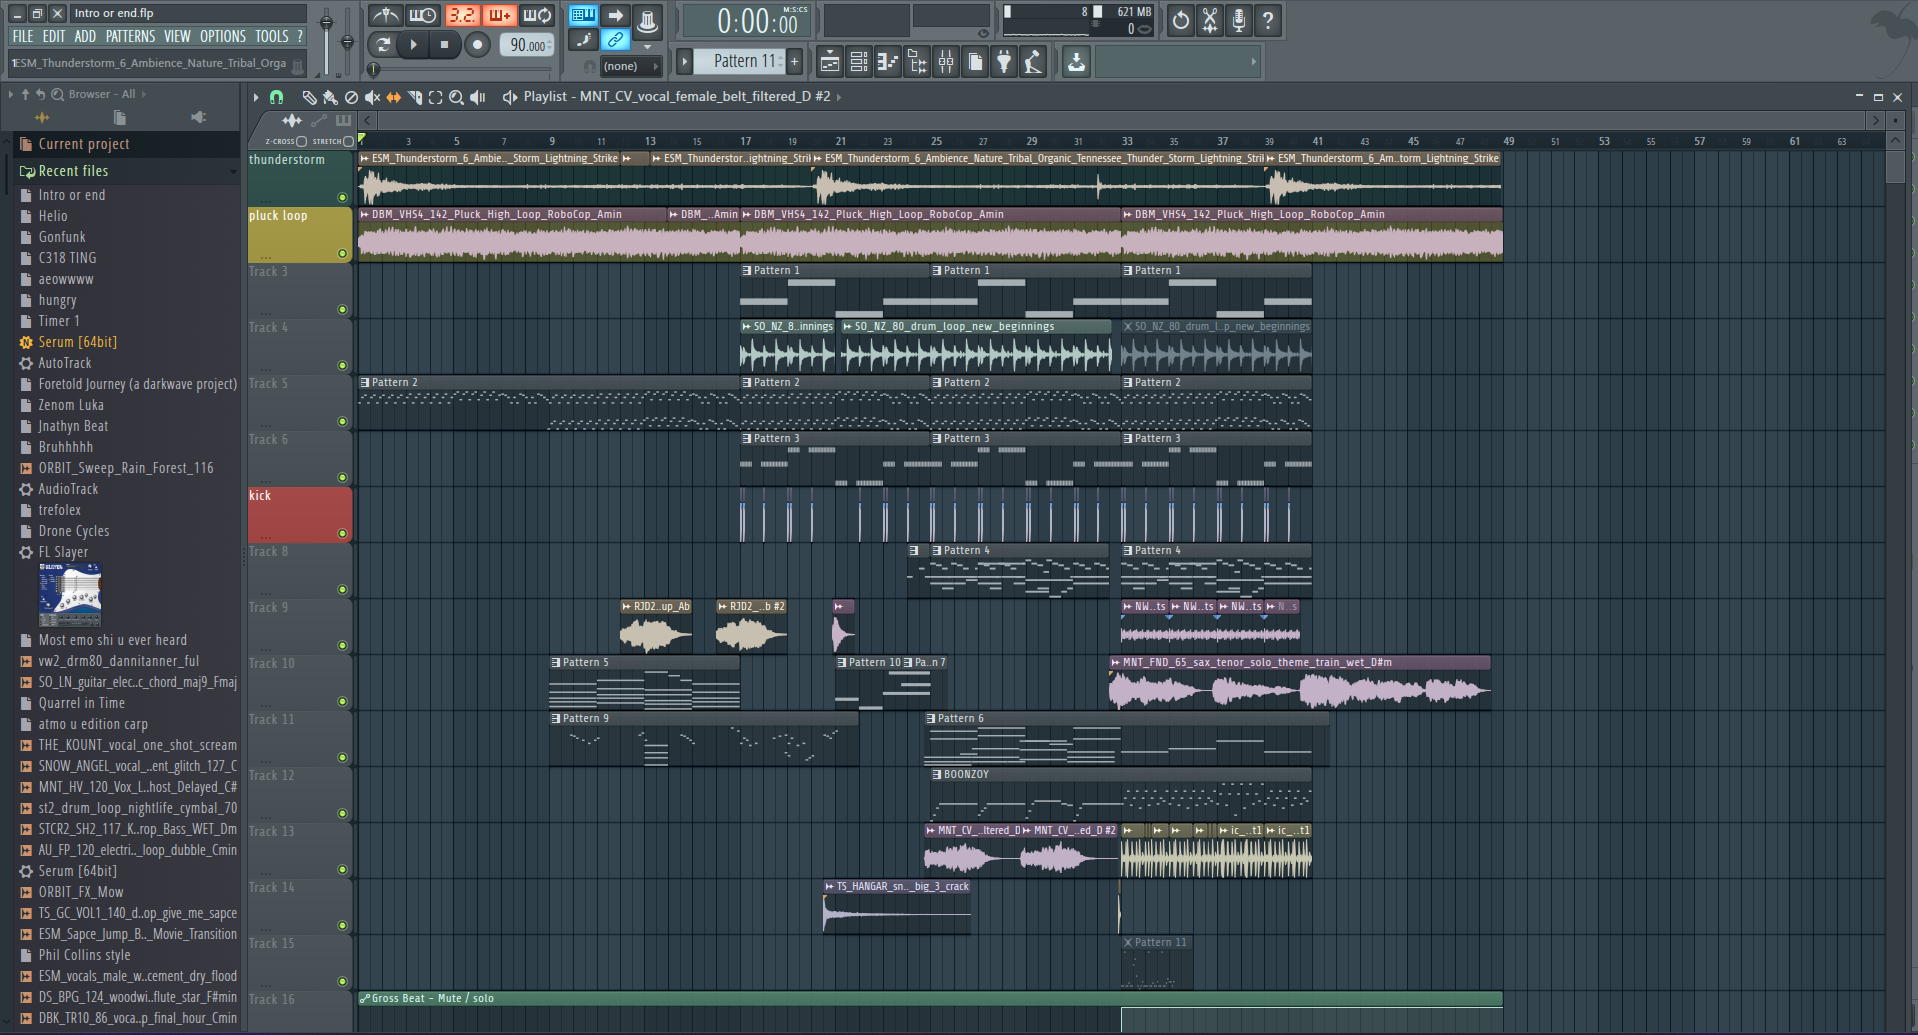The image size is (1918, 1035).
Task: Open the ADD menu
Action: pos(85,36)
